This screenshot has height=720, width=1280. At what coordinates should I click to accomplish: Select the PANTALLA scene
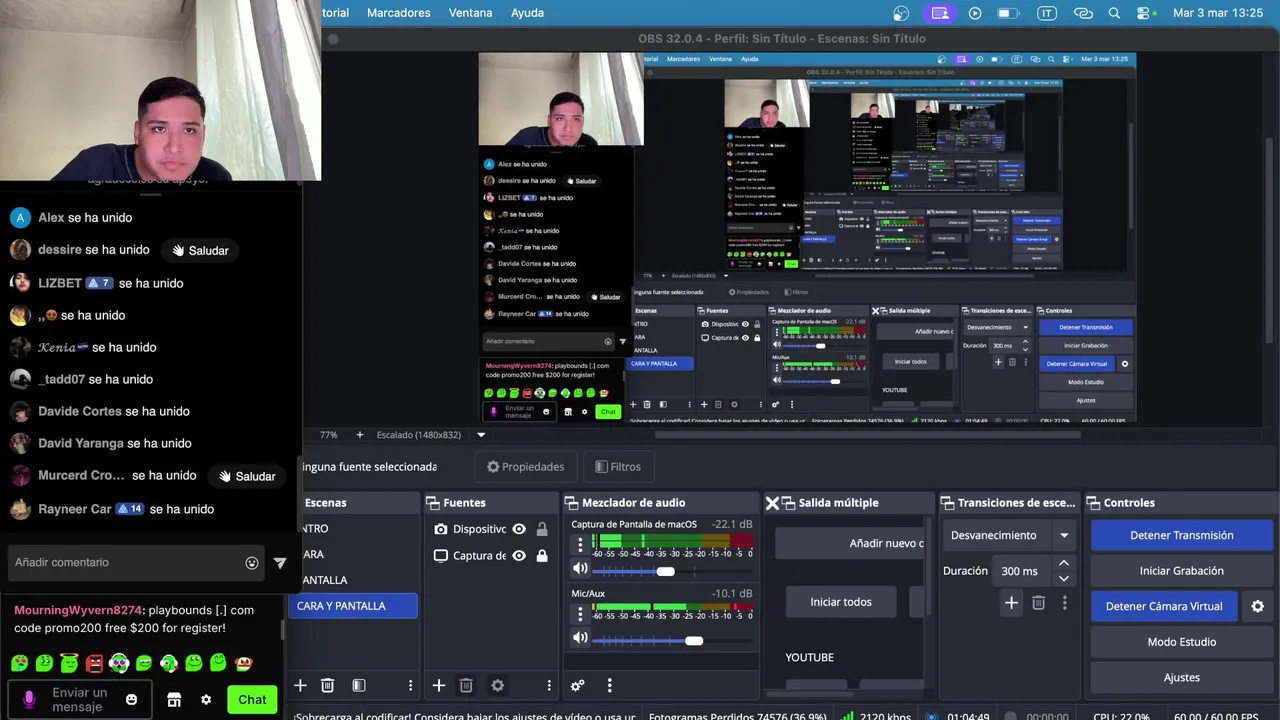click(x=352, y=580)
